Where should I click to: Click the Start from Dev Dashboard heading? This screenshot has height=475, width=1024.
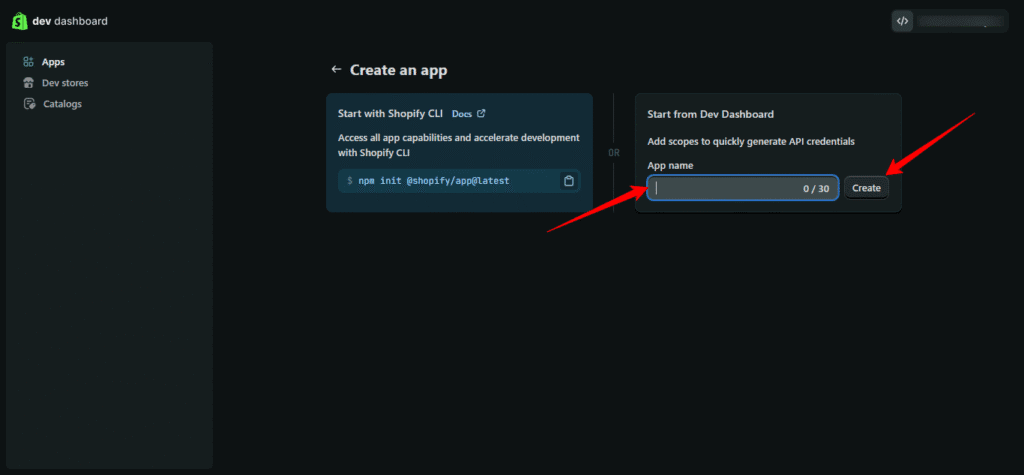coord(711,114)
